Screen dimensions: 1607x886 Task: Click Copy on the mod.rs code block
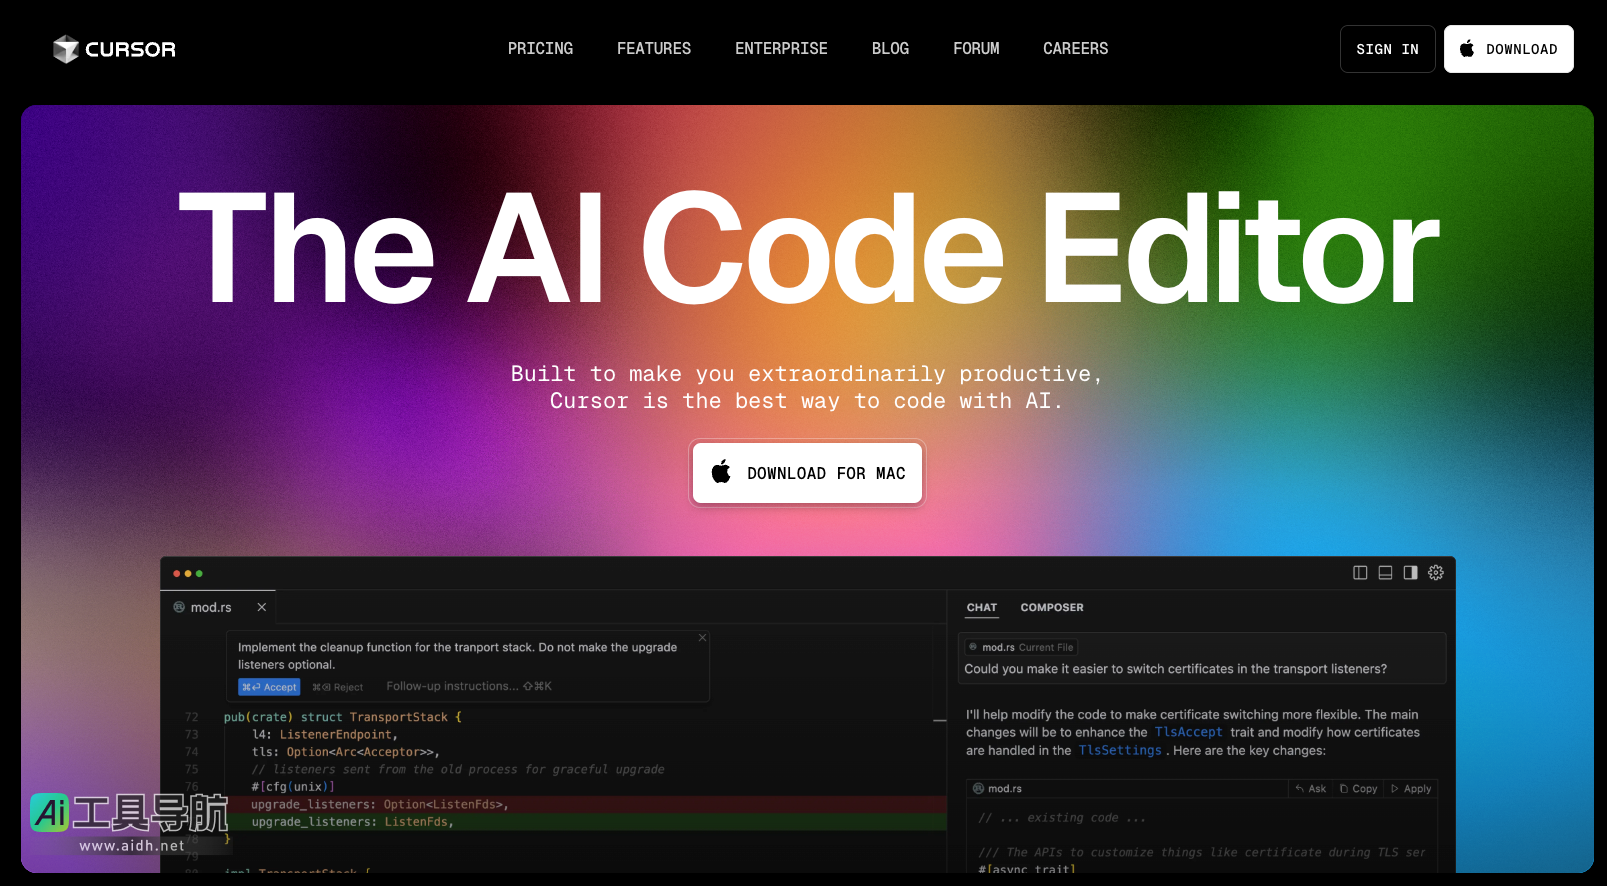coord(1359,789)
